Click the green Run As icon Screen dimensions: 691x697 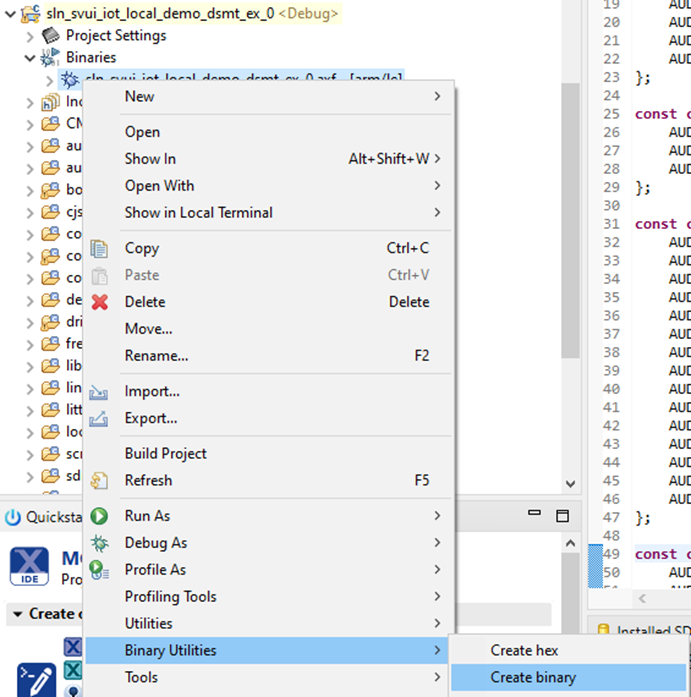click(99, 516)
